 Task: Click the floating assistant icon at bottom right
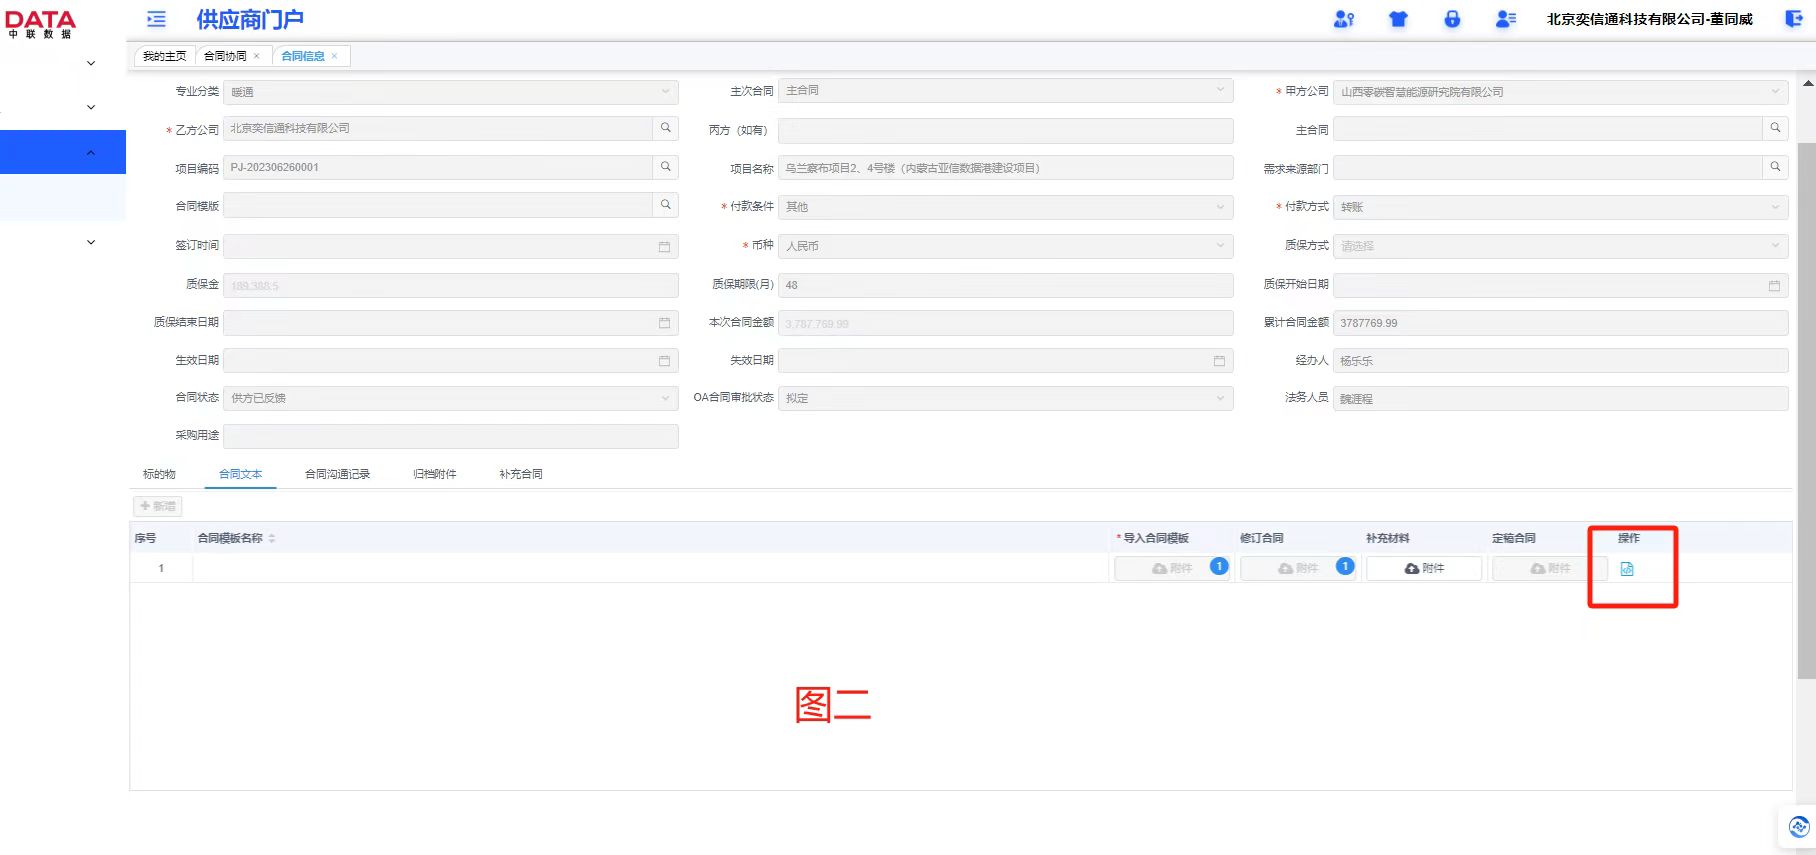coord(1798,827)
